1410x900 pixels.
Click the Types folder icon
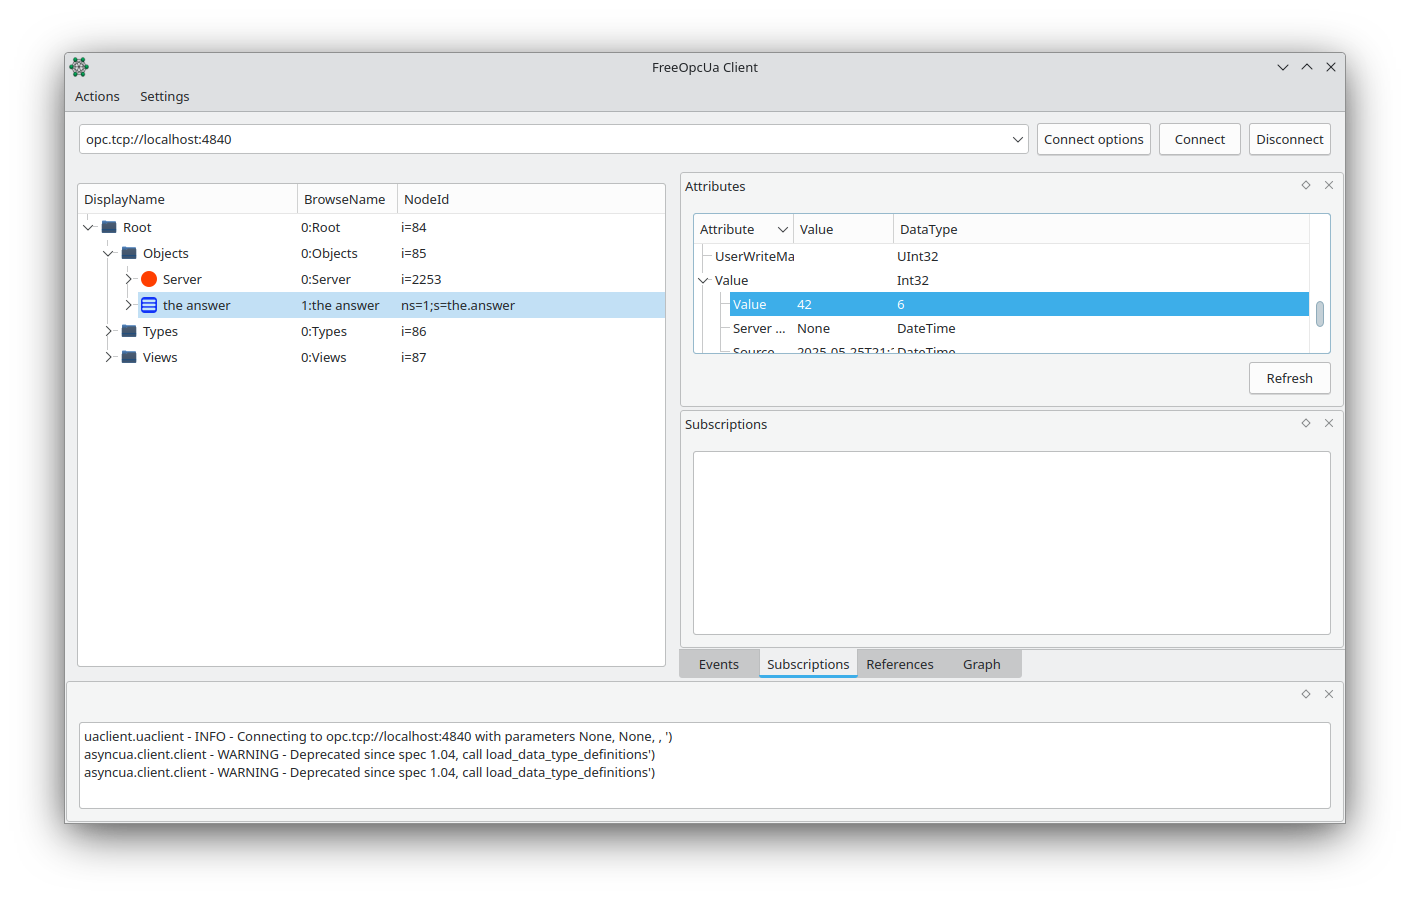(x=129, y=331)
